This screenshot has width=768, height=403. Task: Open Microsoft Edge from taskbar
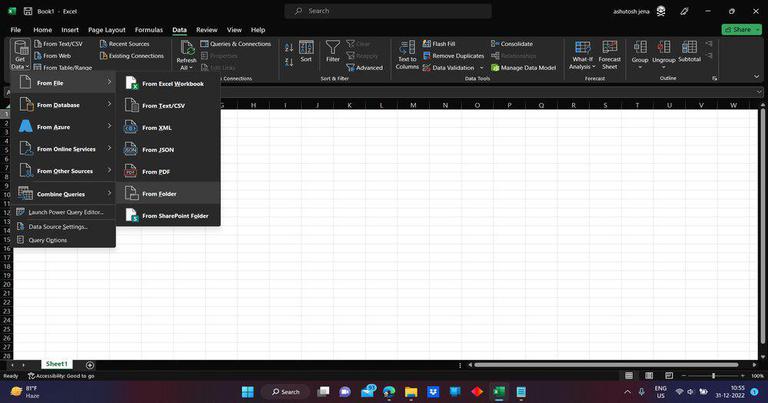coord(389,392)
